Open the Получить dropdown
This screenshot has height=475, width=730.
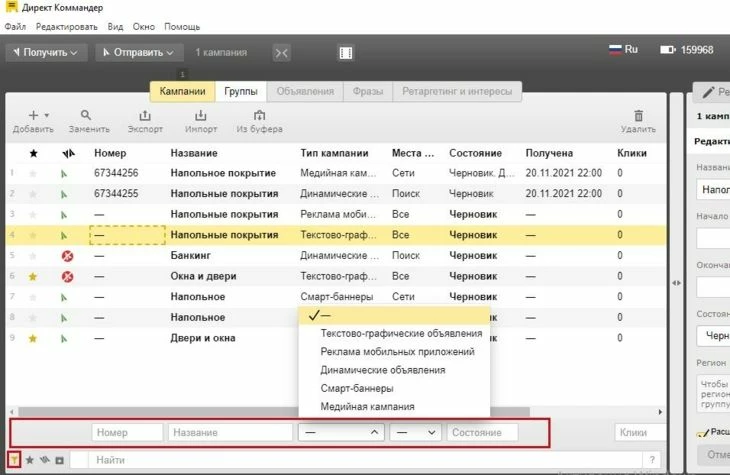pos(46,53)
